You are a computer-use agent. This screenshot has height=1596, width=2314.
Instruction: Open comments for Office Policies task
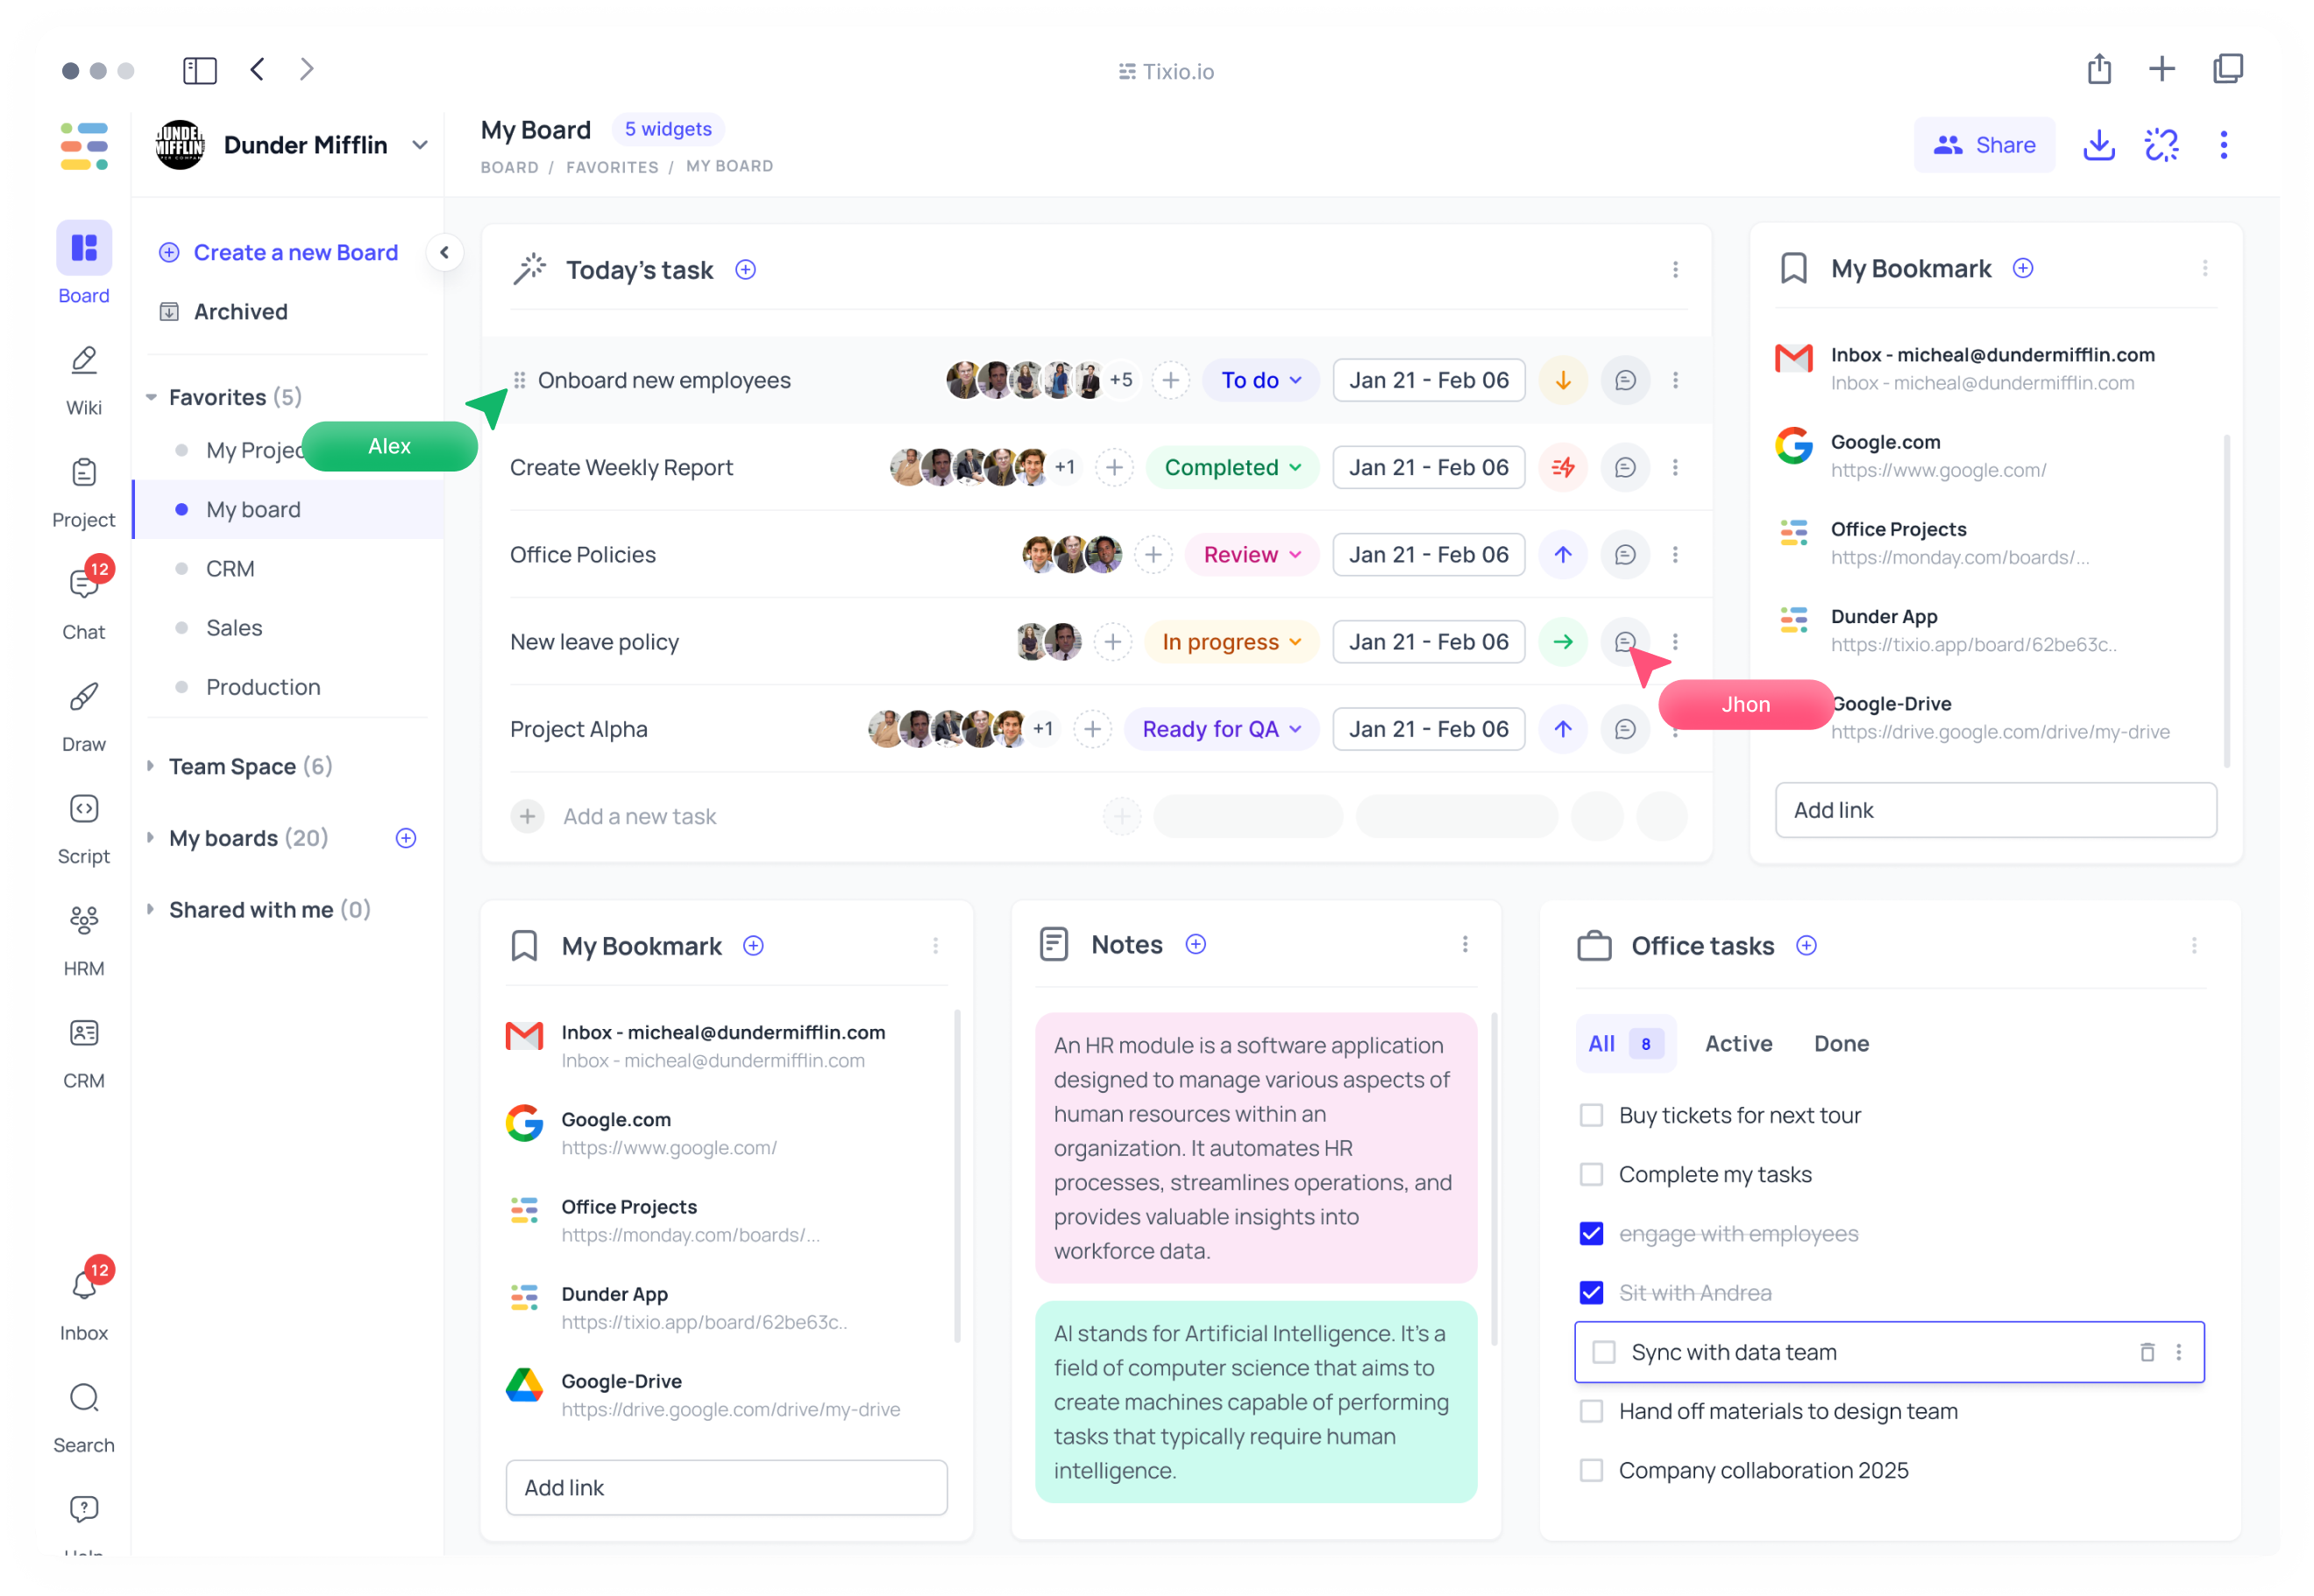1624,555
